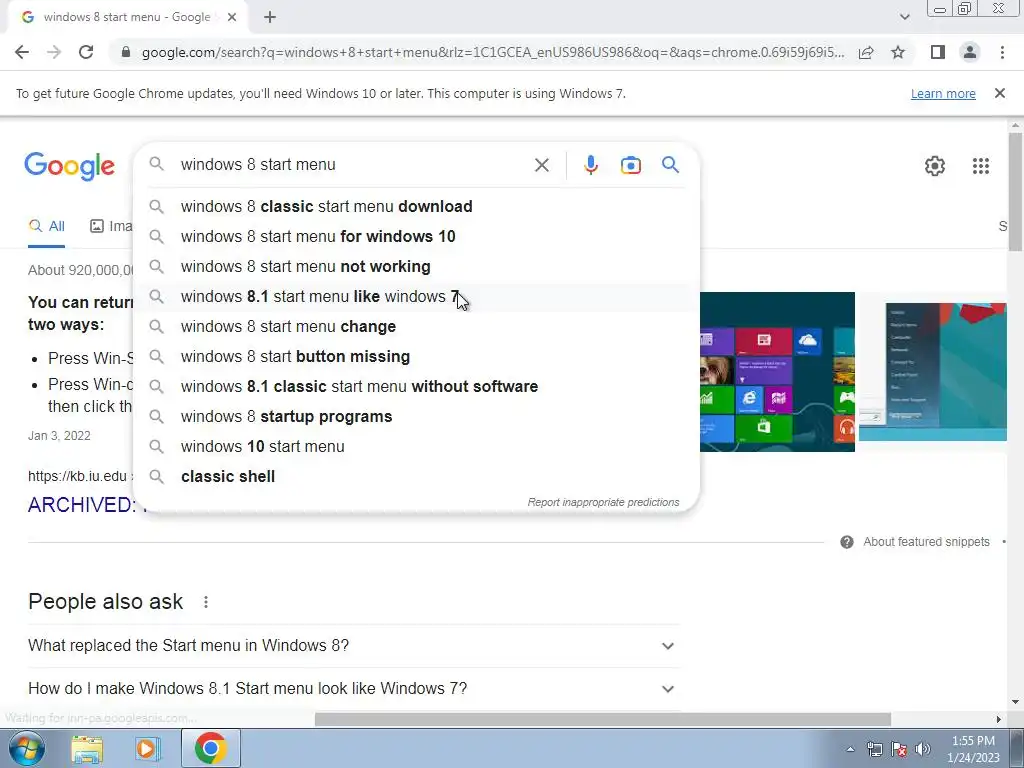Click 'Report inappropriate predictions'
Screen dimensions: 1024x768
click(x=603, y=502)
